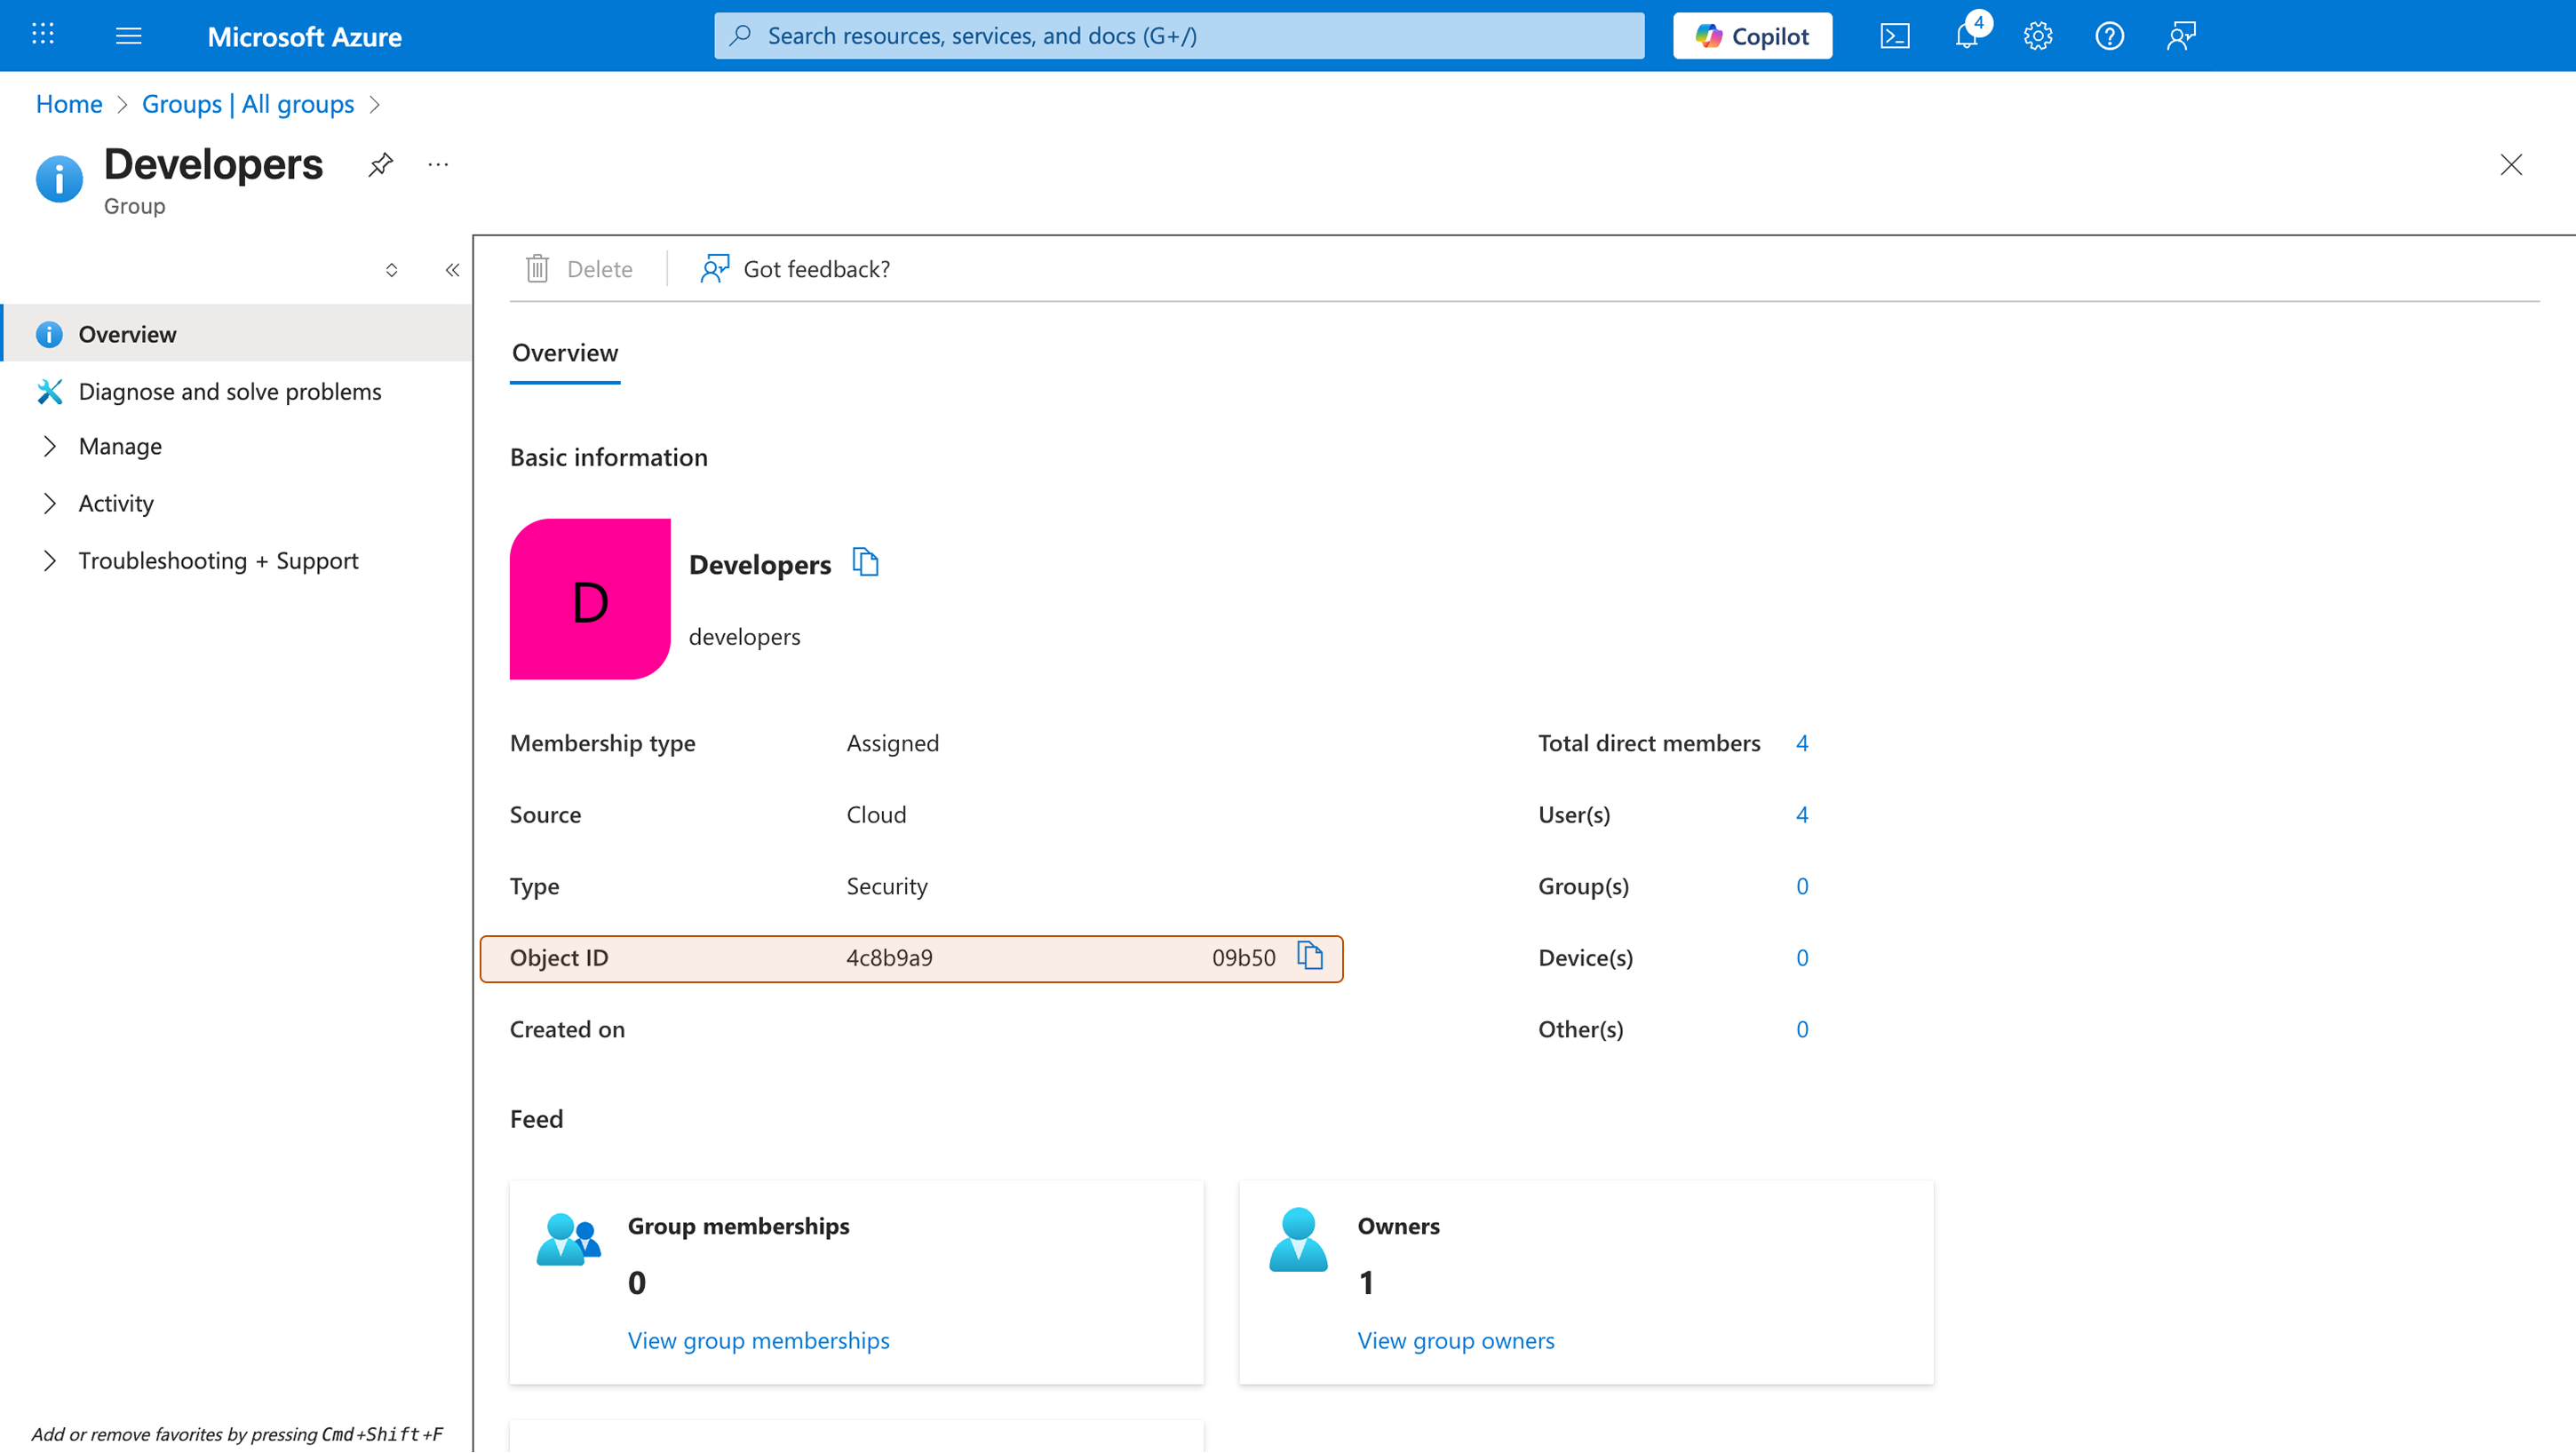Copy the Object ID value

[1311, 956]
